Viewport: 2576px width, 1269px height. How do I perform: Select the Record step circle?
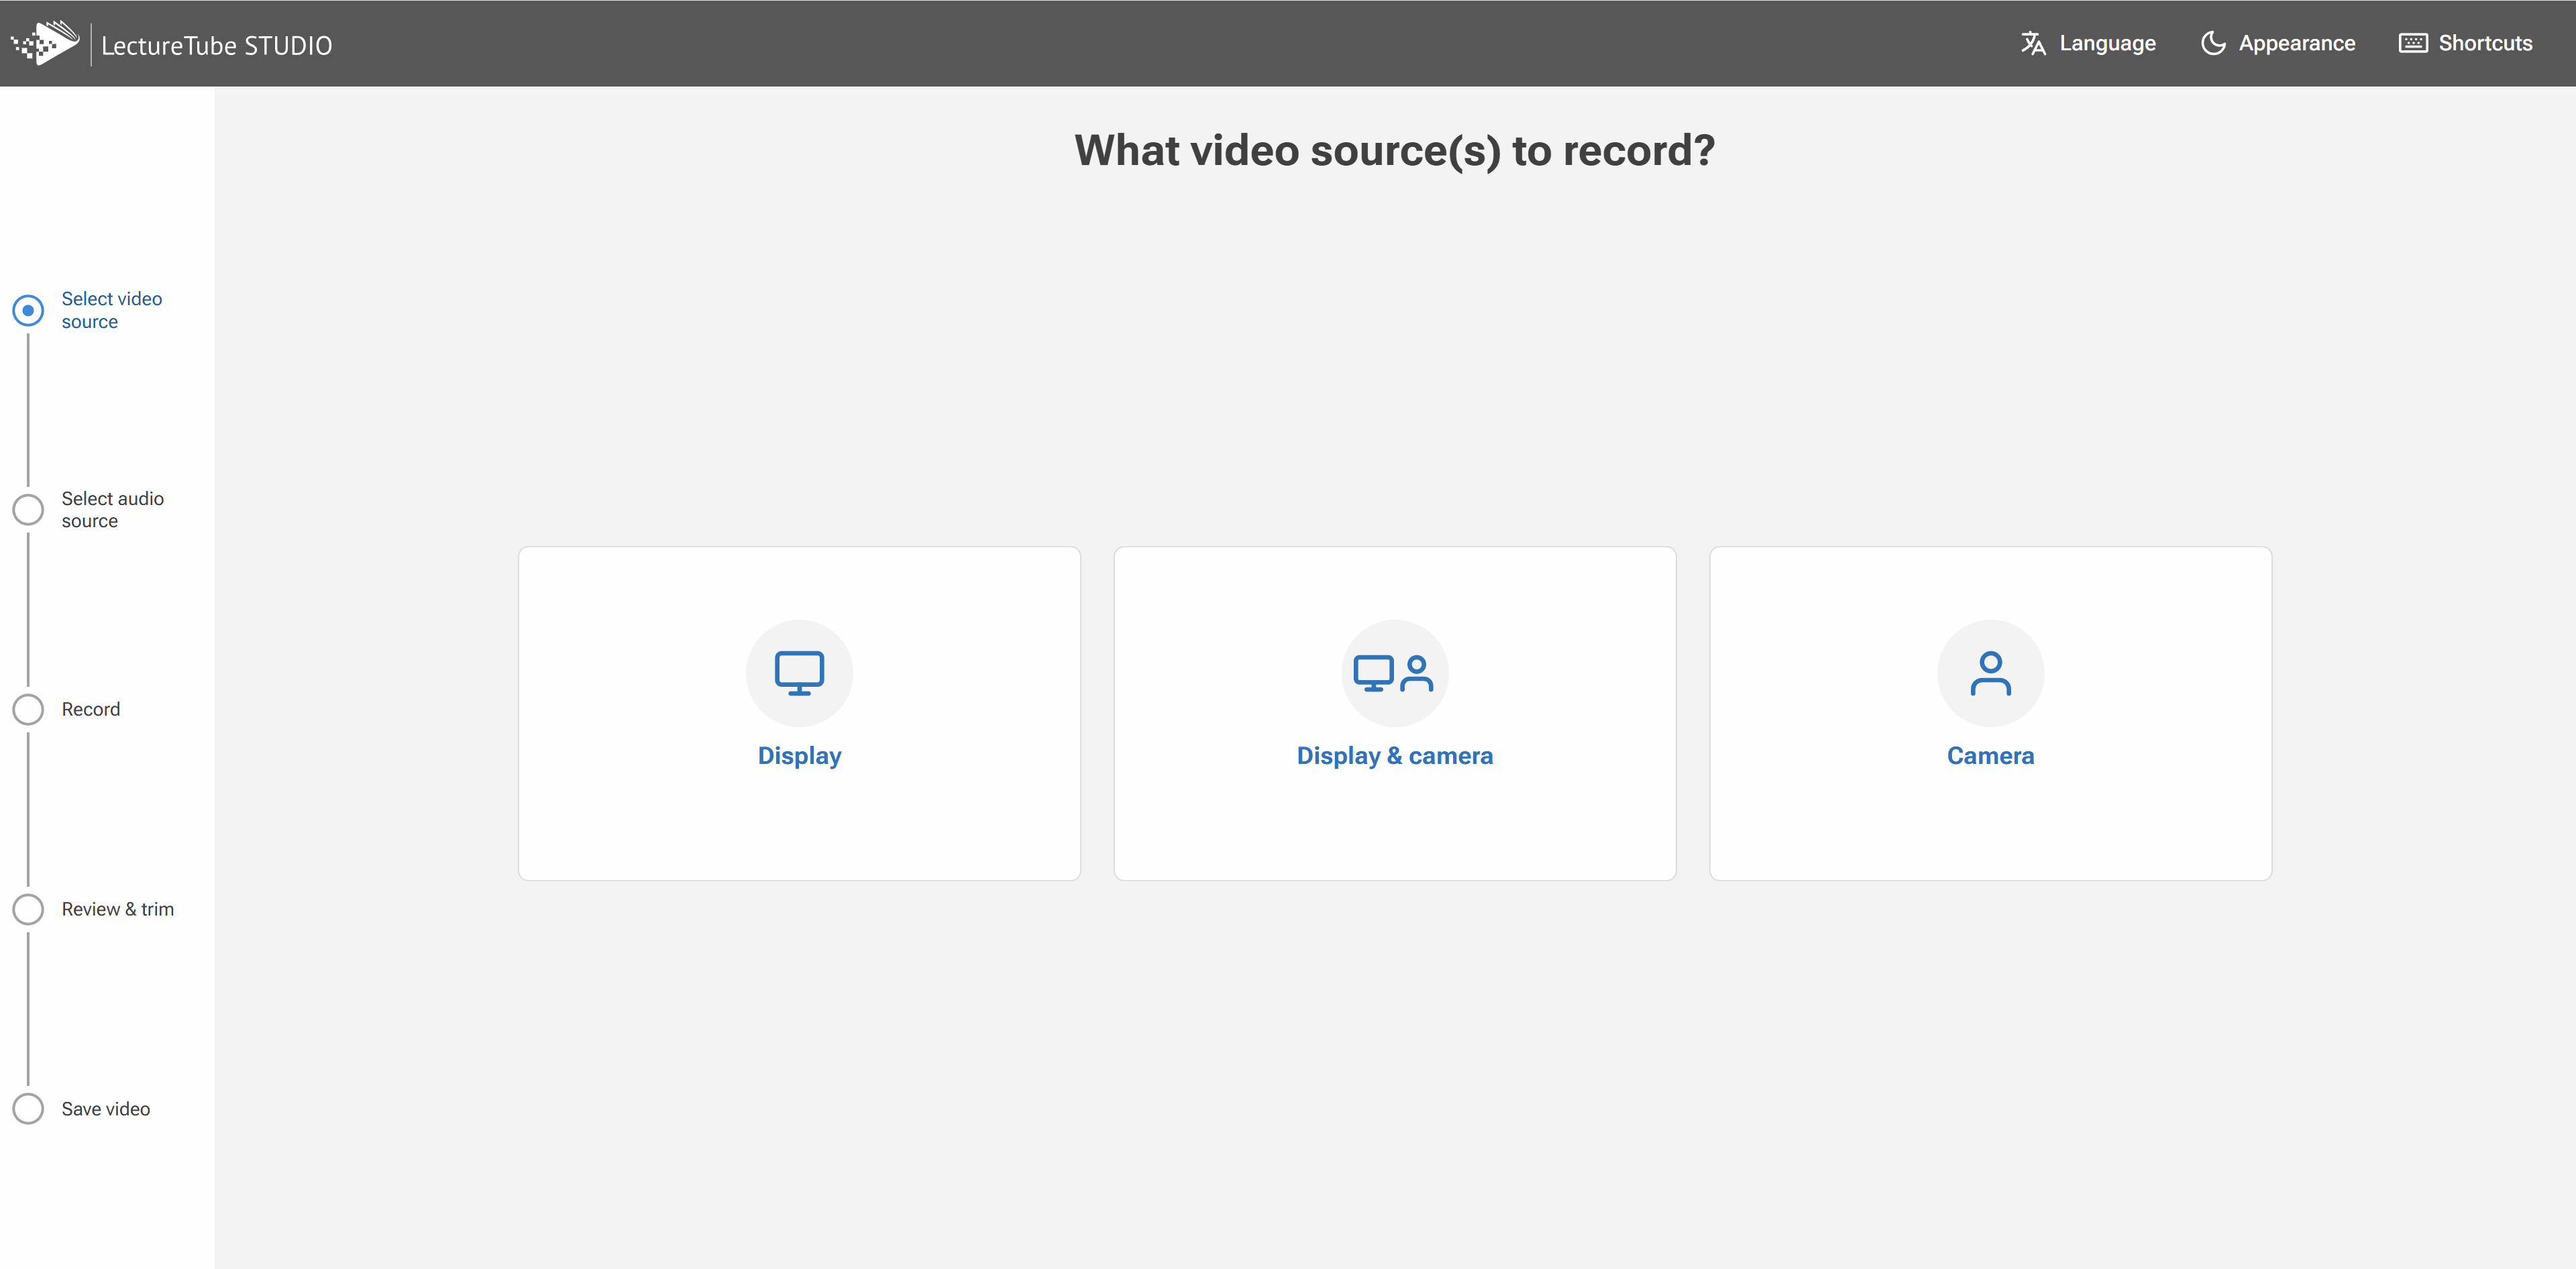[28, 709]
